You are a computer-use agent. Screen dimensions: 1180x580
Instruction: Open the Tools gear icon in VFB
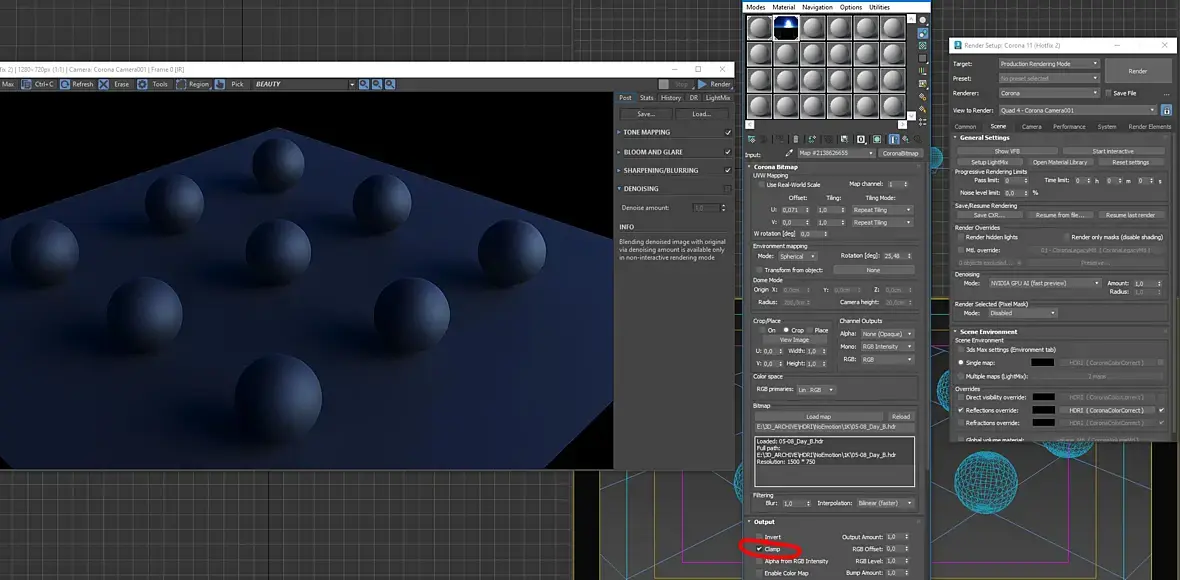(x=143, y=84)
